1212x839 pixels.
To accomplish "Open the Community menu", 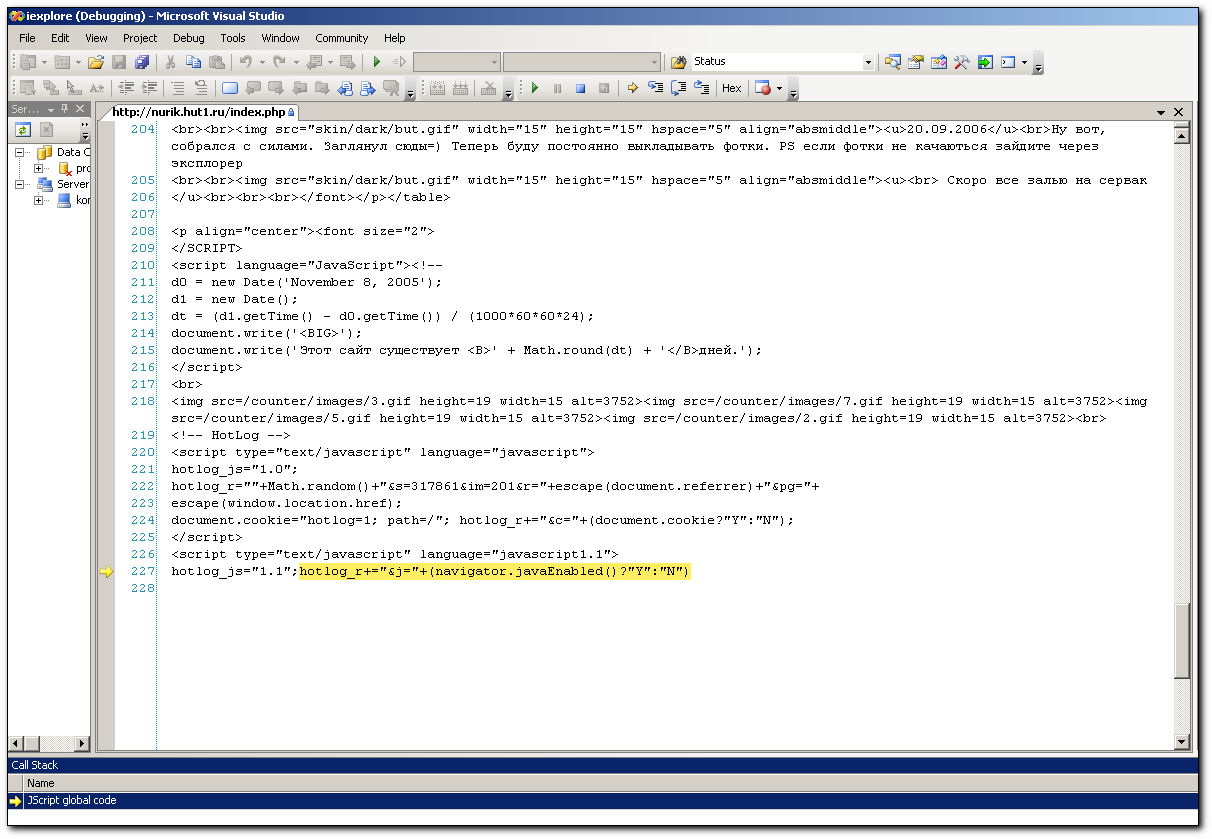I will tap(342, 38).
